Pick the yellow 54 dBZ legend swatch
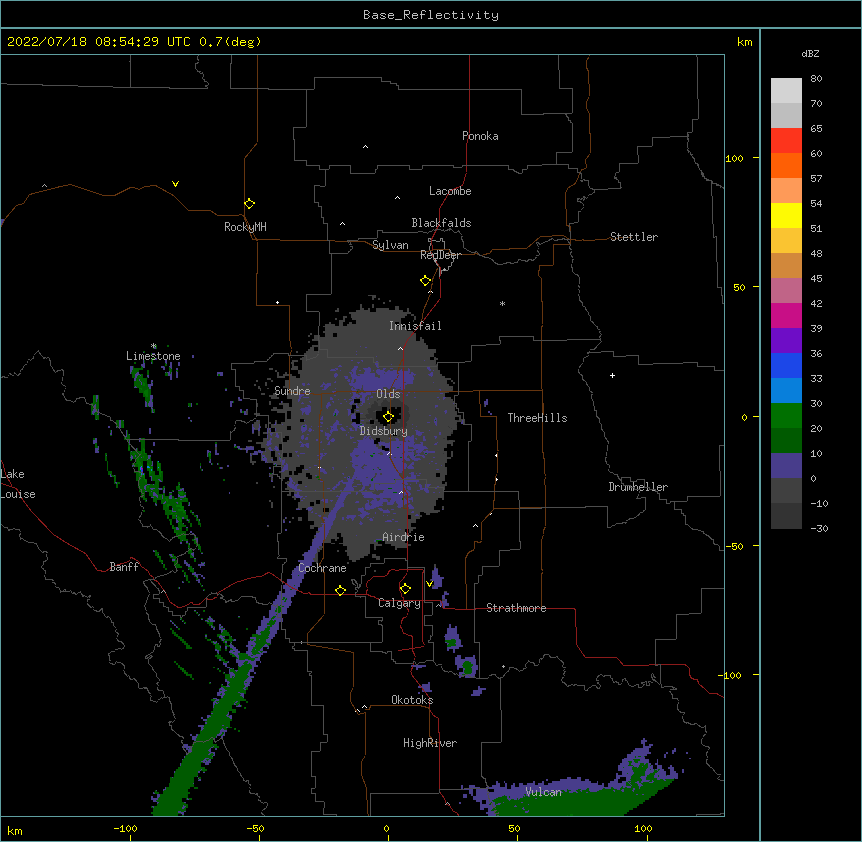Screen dimensions: 862x842 click(786, 215)
